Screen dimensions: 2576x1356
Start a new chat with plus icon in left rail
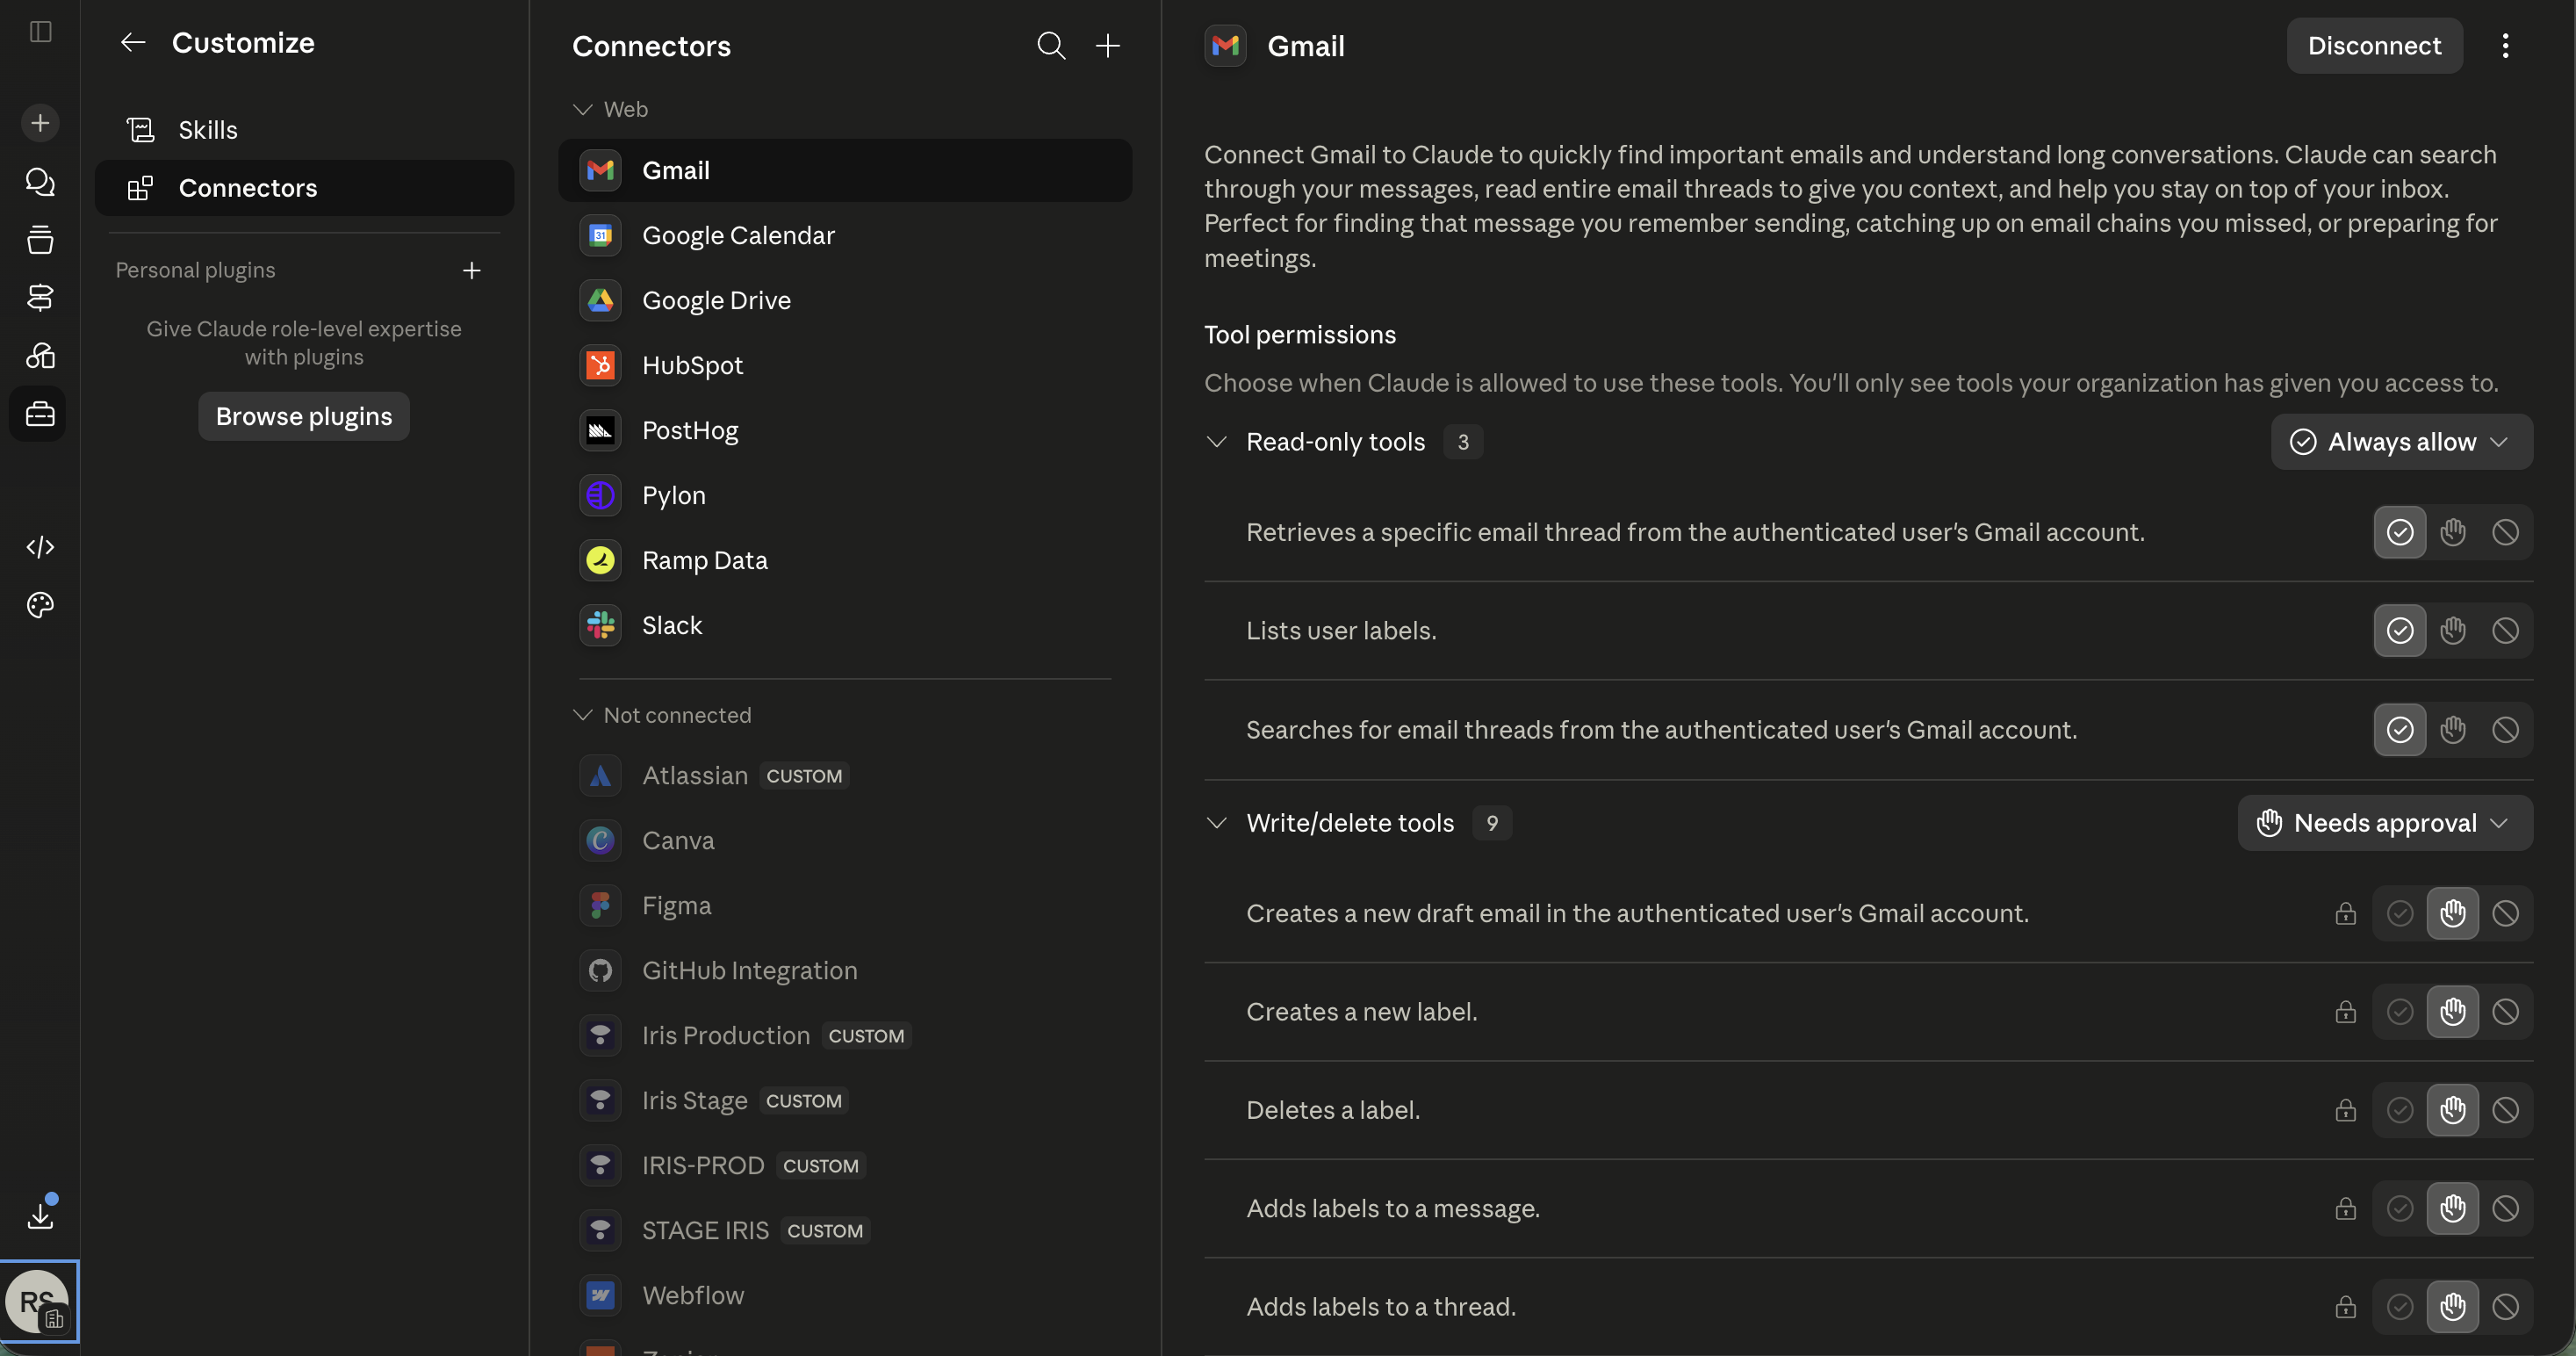(40, 123)
